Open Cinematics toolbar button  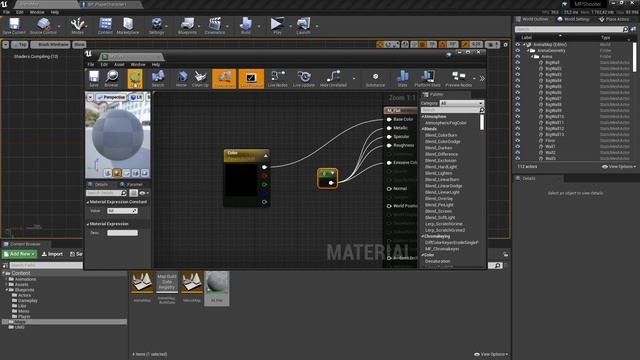(215, 26)
